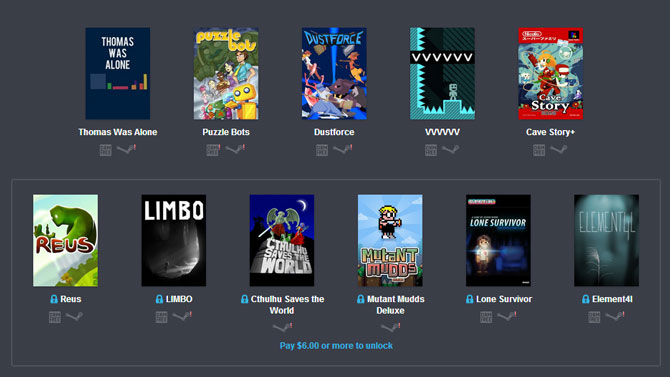Select the VVVVVV cover thumbnail

coord(442,74)
